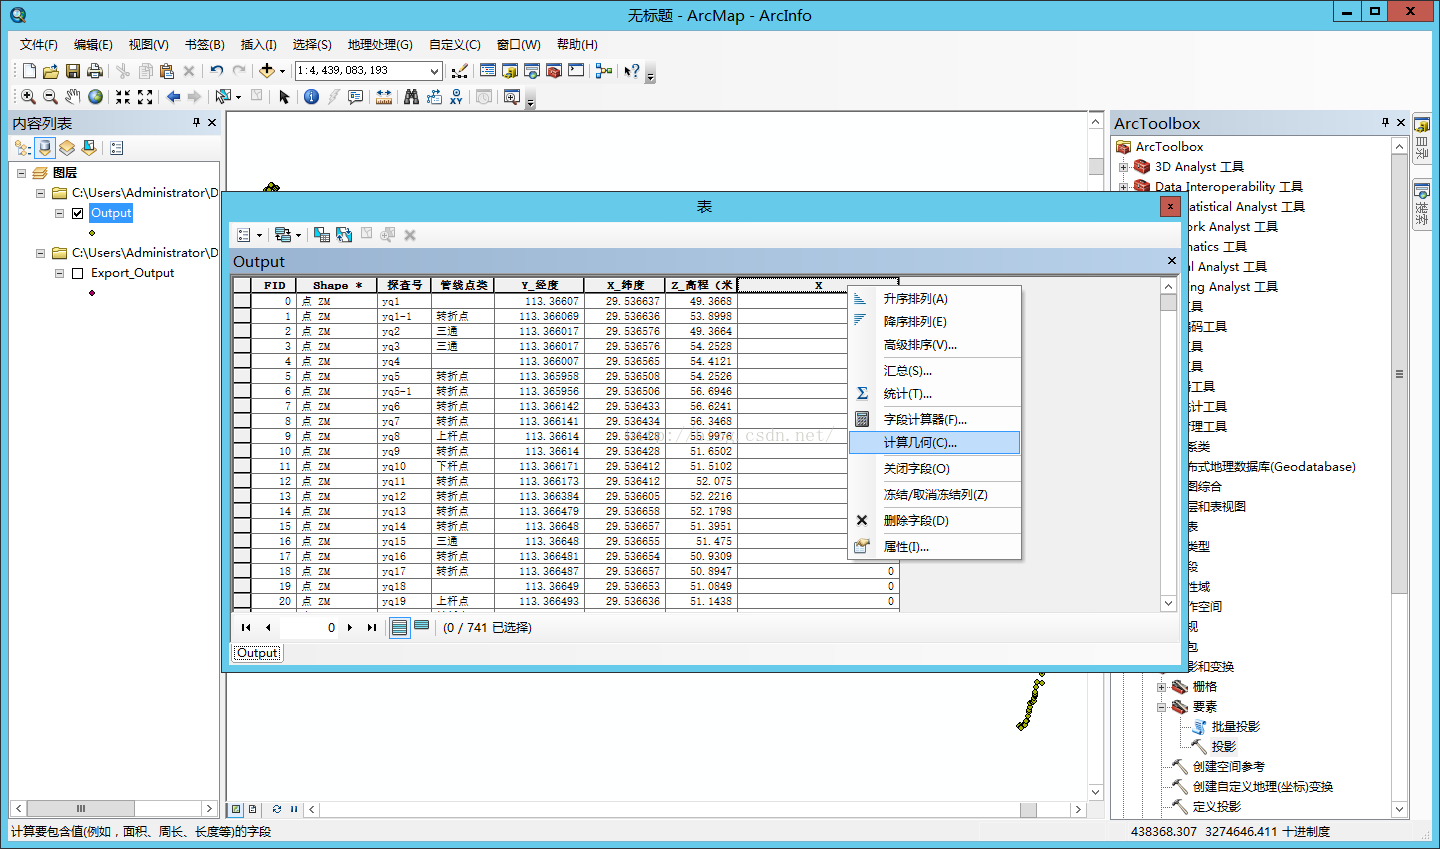Screen dimensions: 1440x849
Task: Activate the Pan hand tool
Action: point(73,97)
